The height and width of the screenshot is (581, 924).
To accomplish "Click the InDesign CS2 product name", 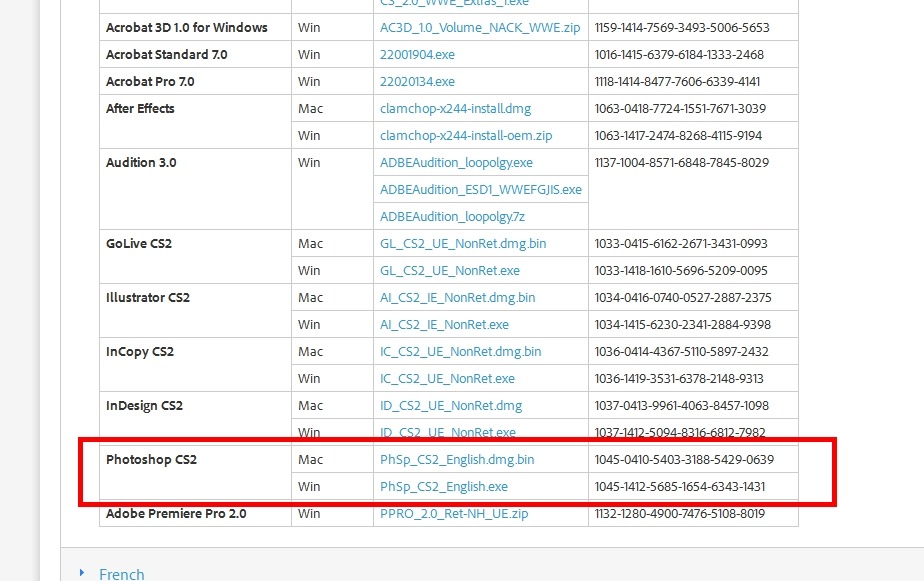I will (x=144, y=406).
